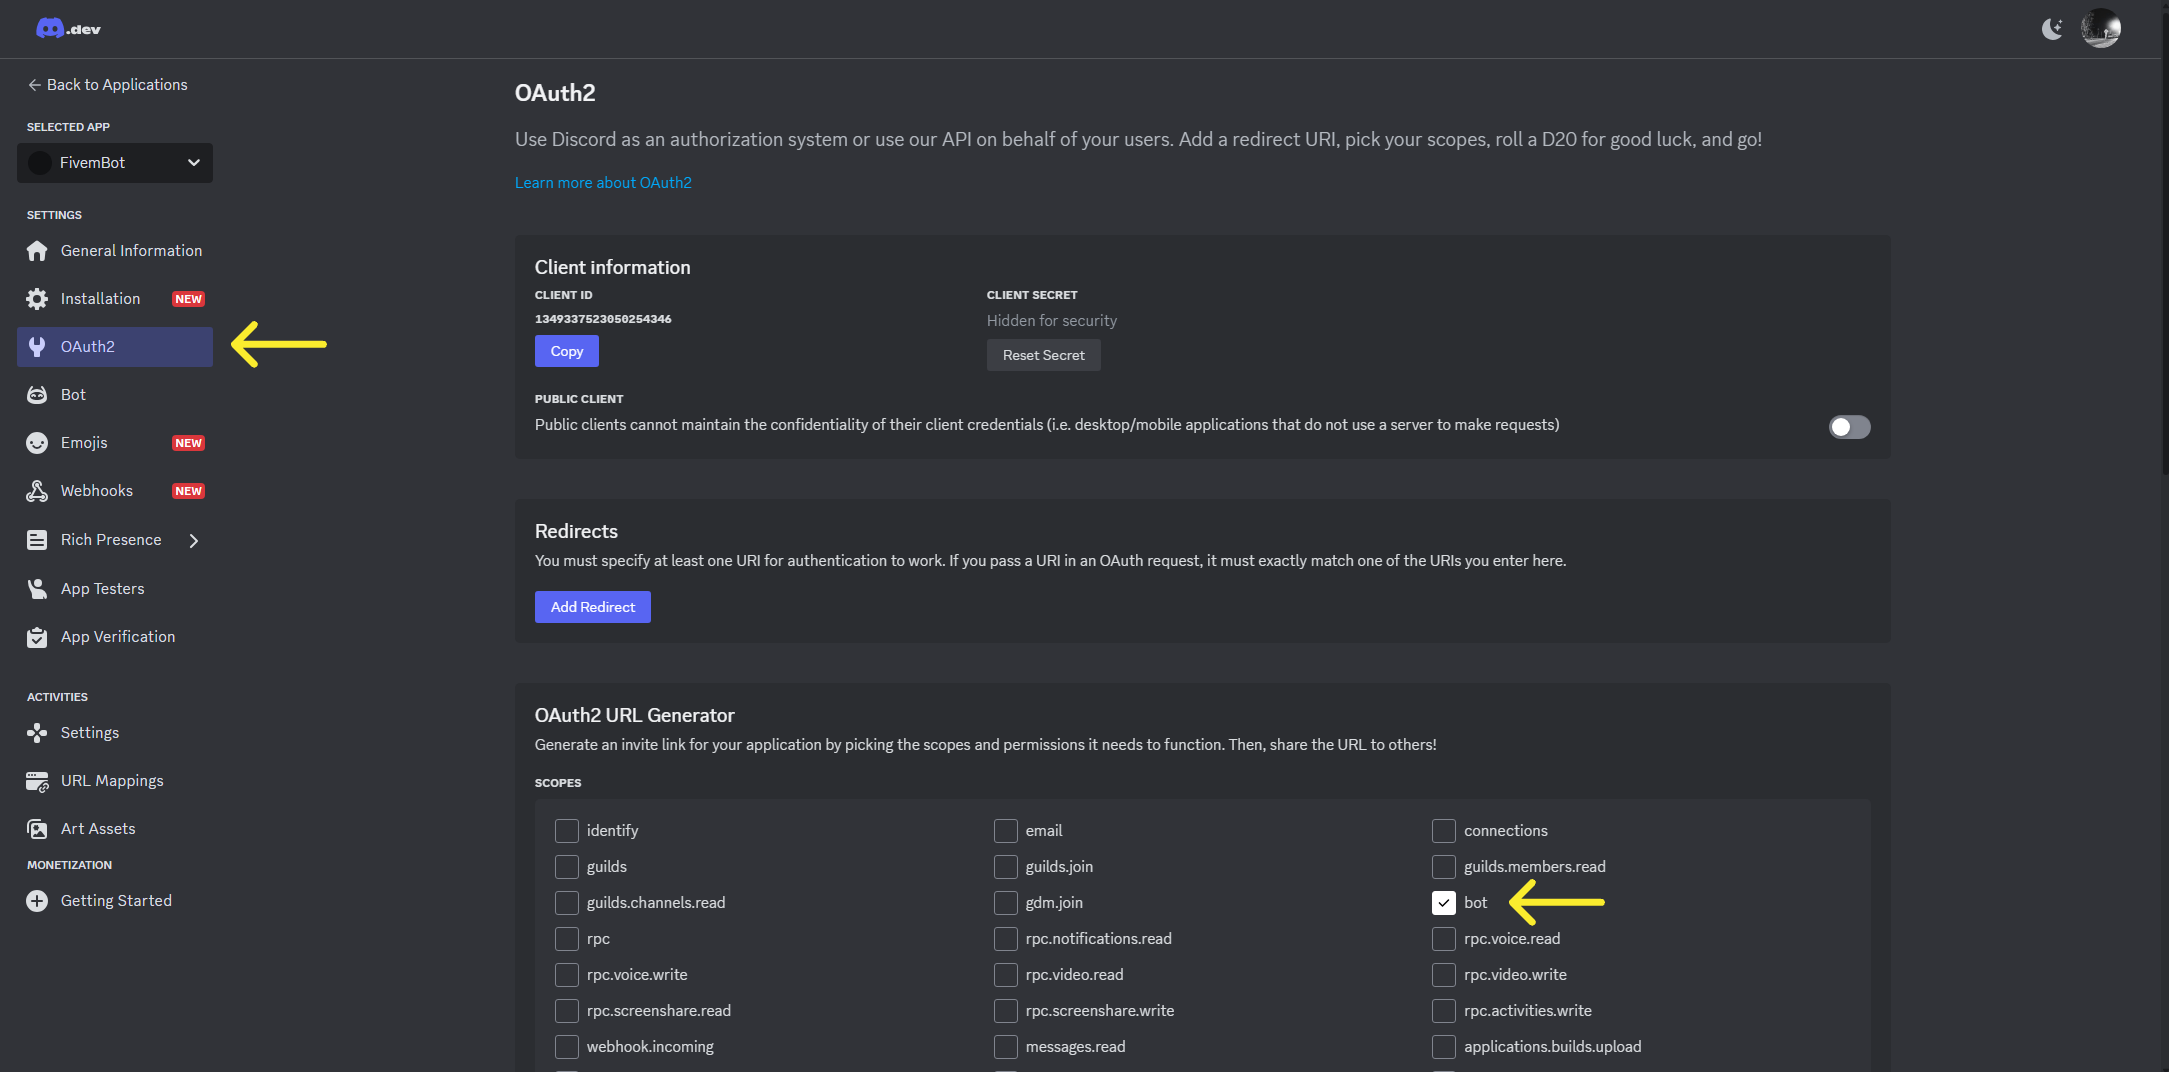Open the FivemBot app selector dropdown

[114, 162]
